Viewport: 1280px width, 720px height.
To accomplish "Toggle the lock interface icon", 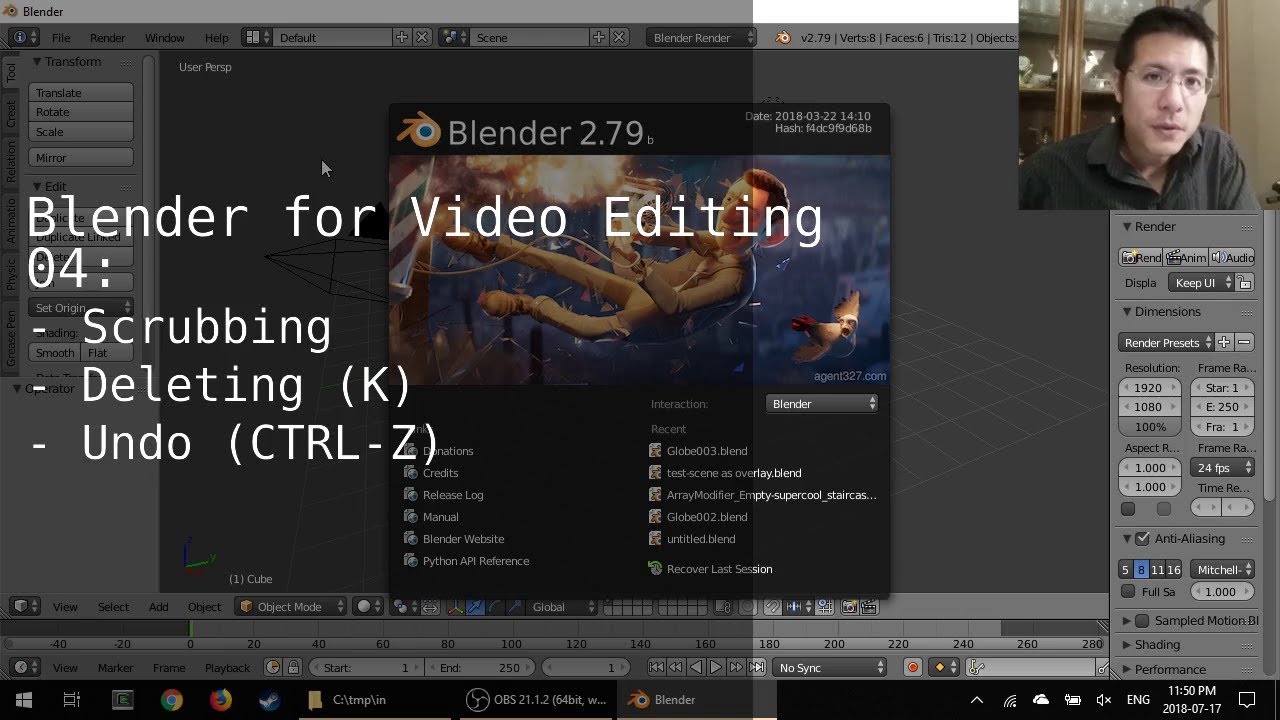I will (x=1245, y=283).
